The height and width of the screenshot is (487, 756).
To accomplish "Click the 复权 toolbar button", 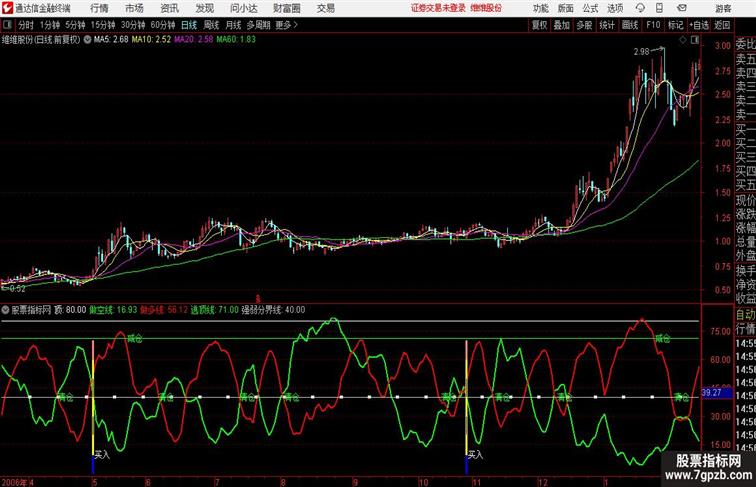I will tap(540, 25).
